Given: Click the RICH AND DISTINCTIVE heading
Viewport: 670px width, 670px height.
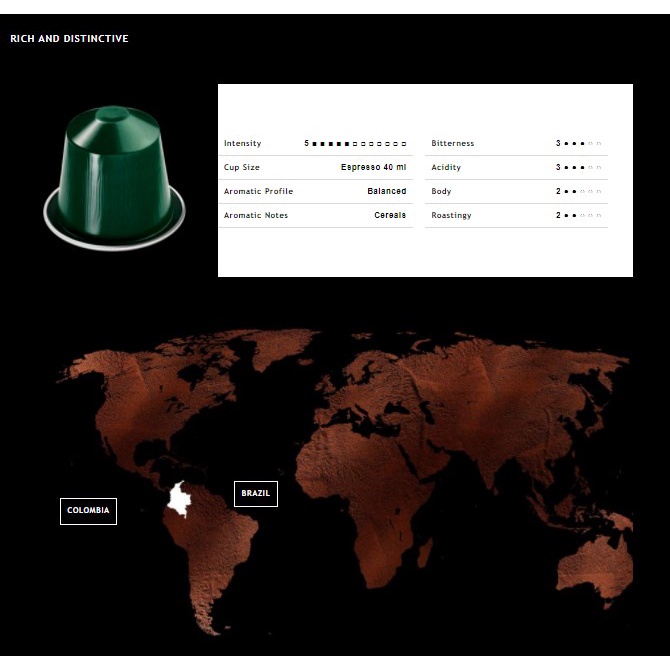Looking at the screenshot, I should click(x=69, y=39).
